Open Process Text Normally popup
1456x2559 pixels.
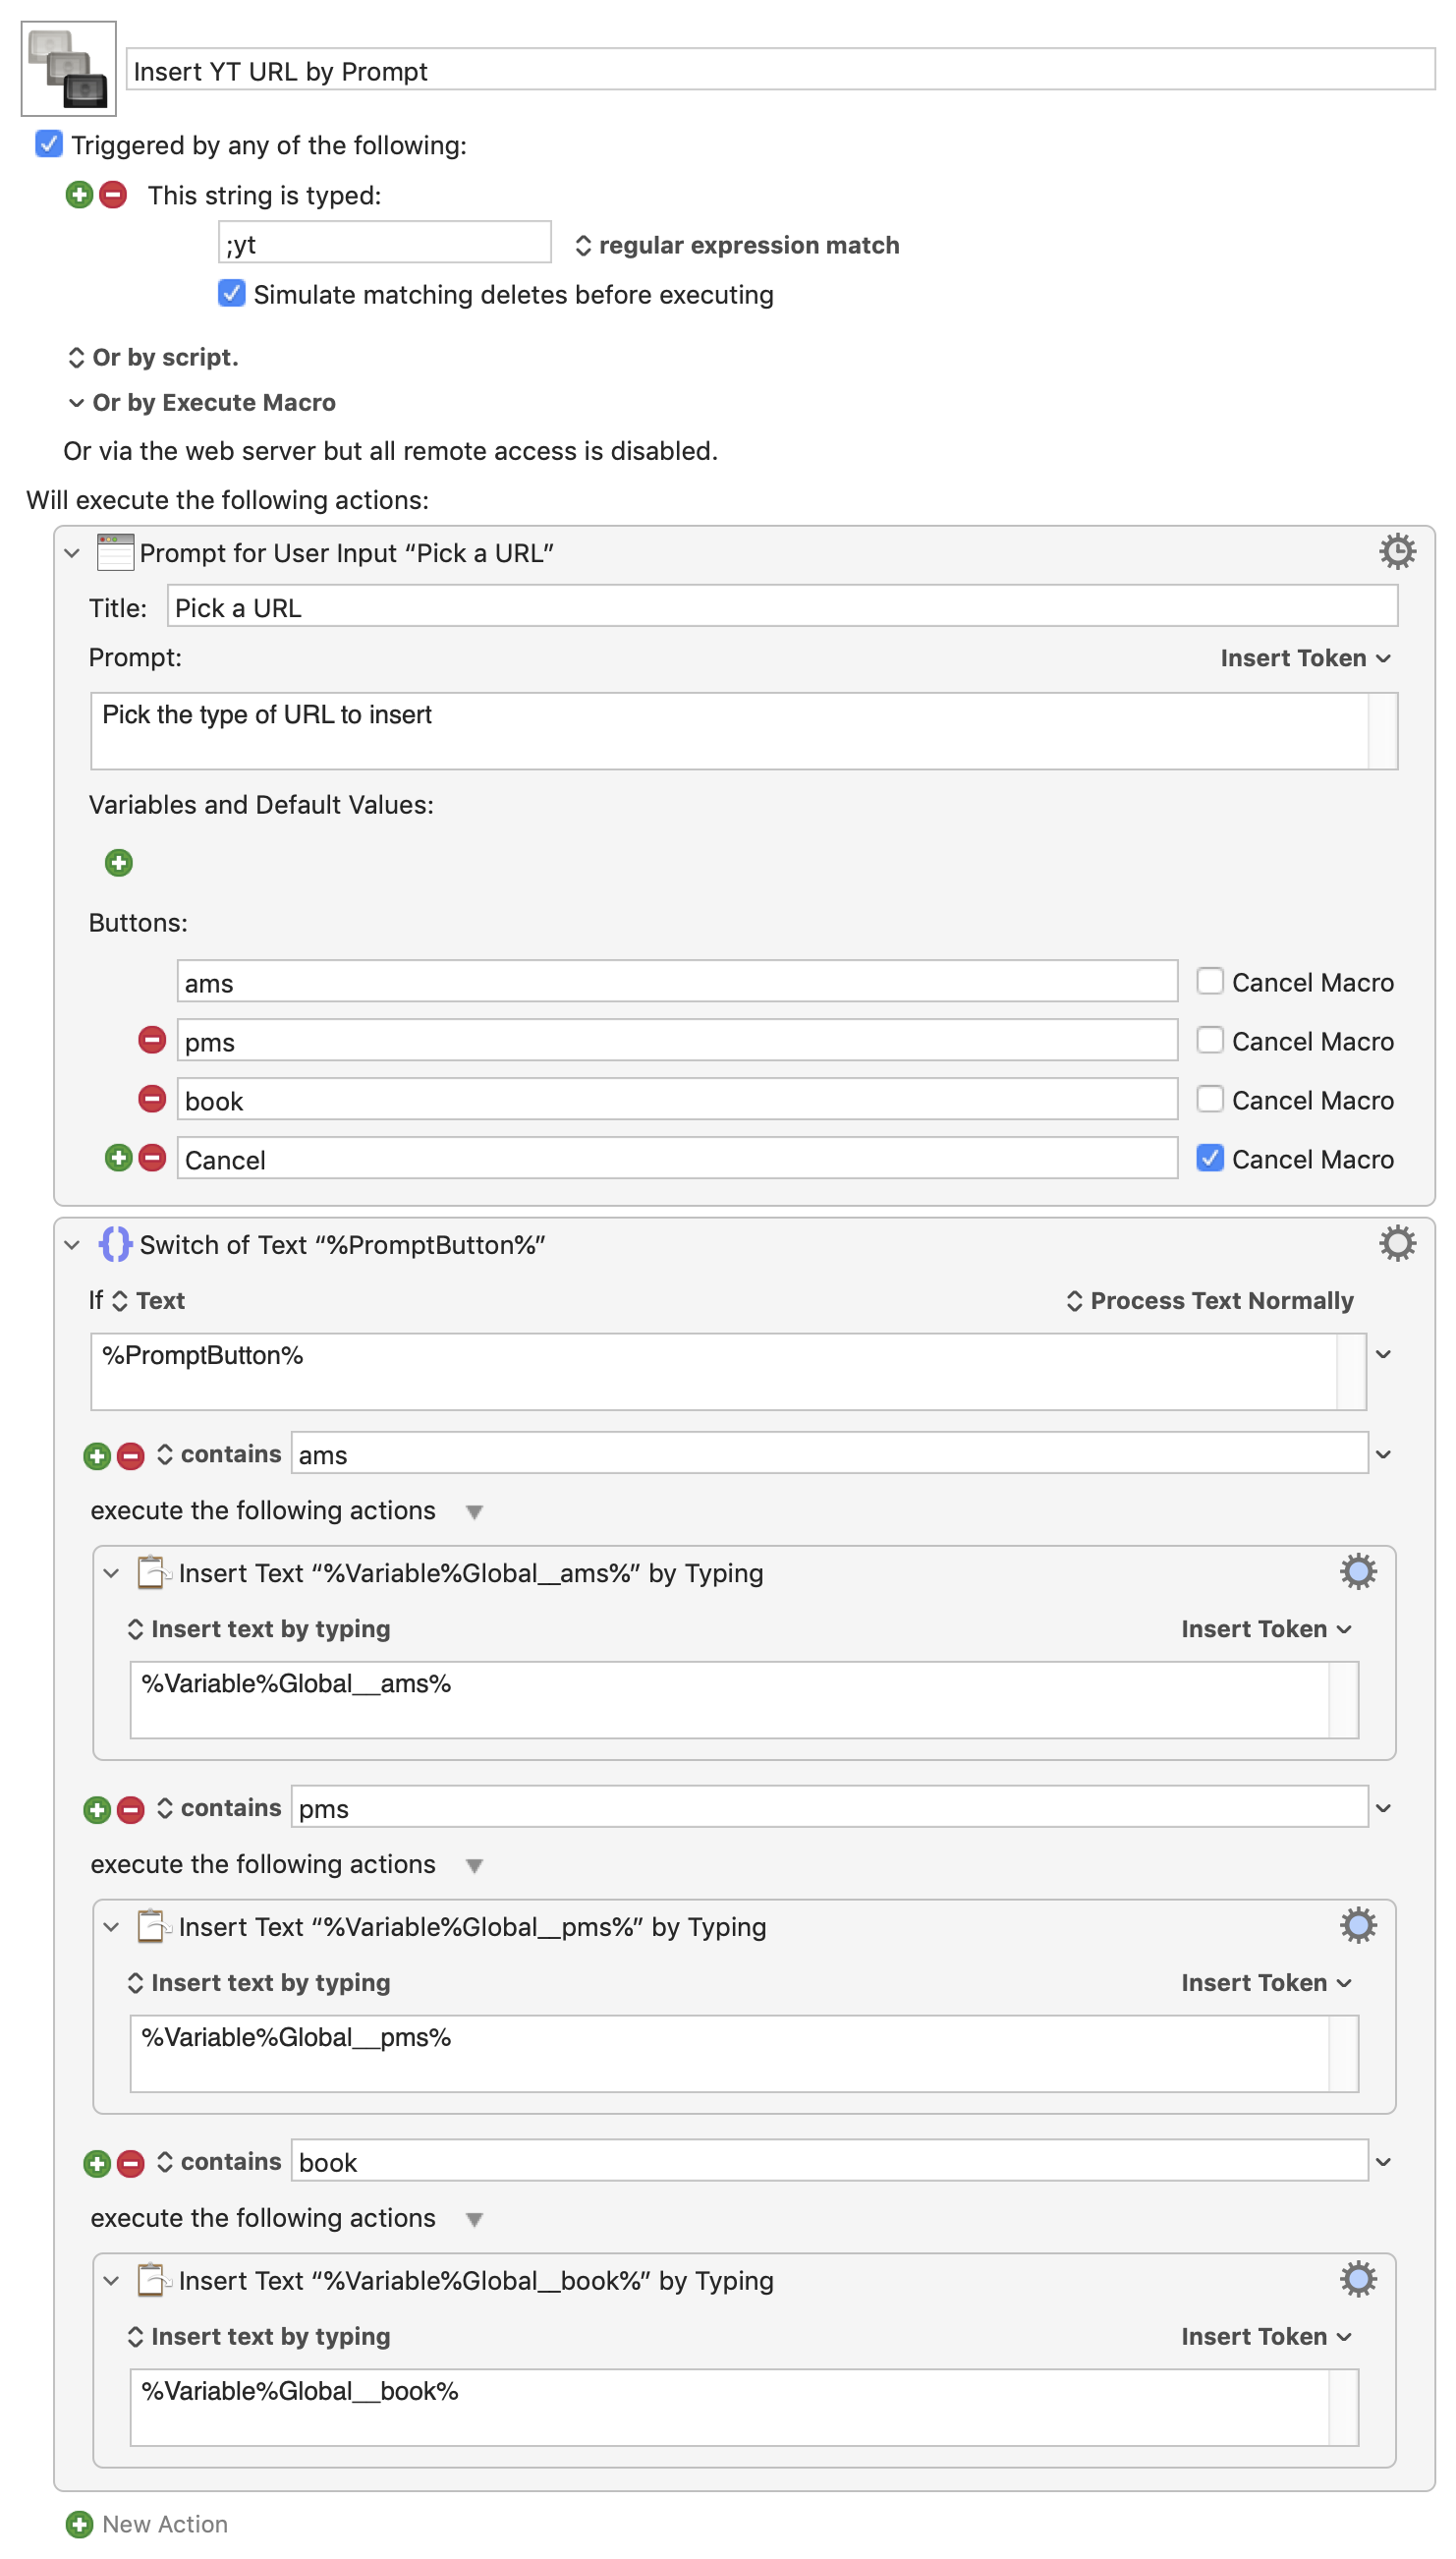pyautogui.click(x=1210, y=1301)
